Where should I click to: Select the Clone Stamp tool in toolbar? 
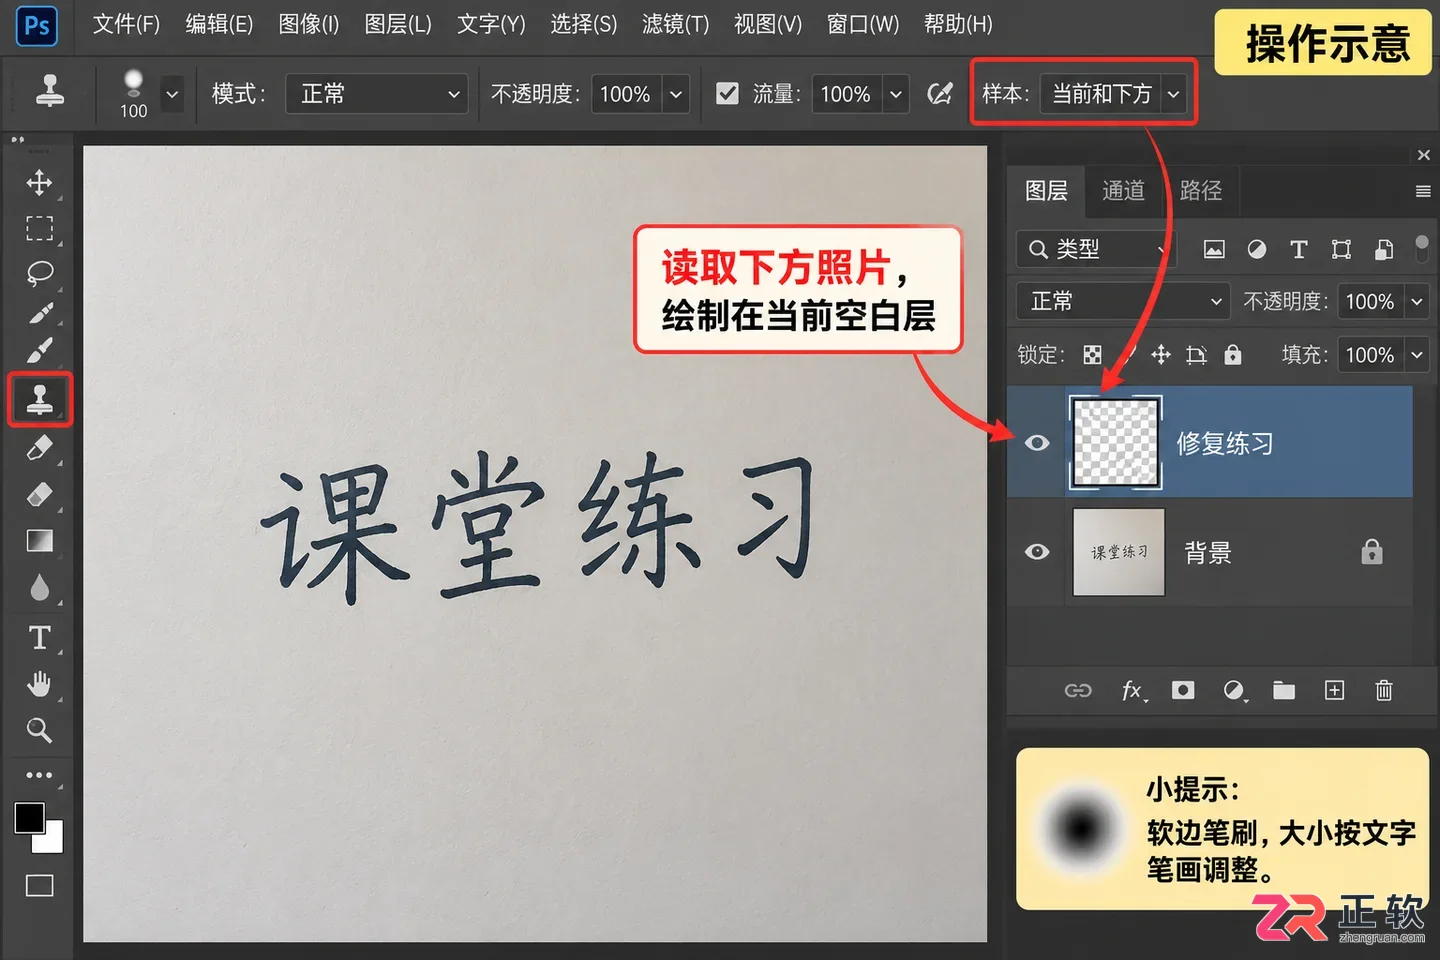tap(40, 399)
